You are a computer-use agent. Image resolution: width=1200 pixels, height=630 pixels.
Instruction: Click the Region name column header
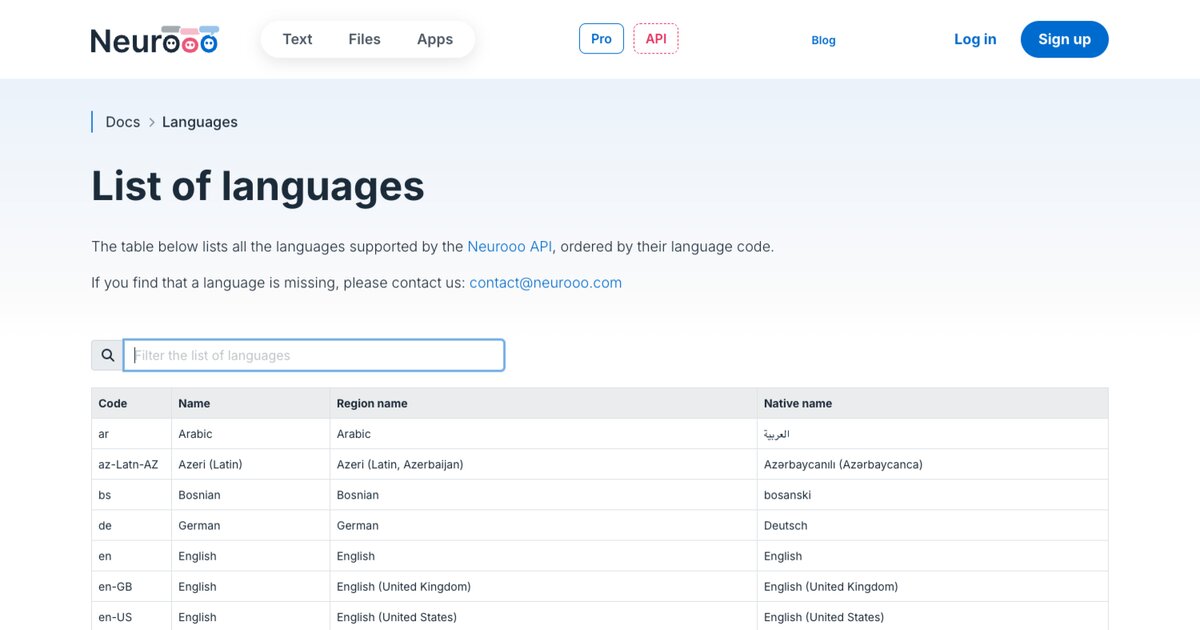[544, 403]
